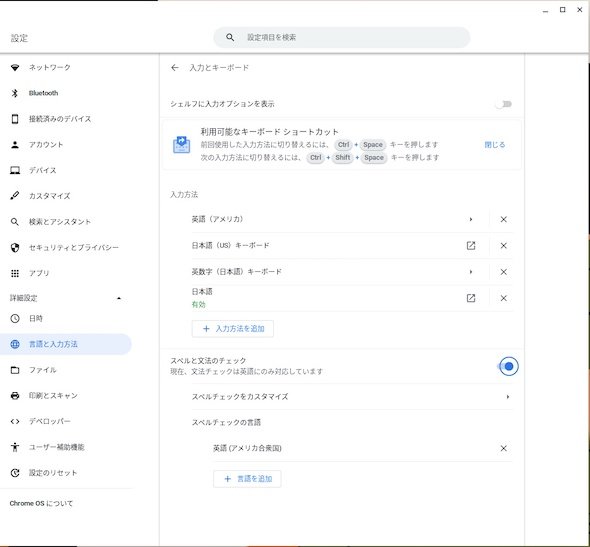Screen dimensions: 590x547
Task: Open スペルチェックをカスタマイズ submenu arrow
Action: pos(508,397)
